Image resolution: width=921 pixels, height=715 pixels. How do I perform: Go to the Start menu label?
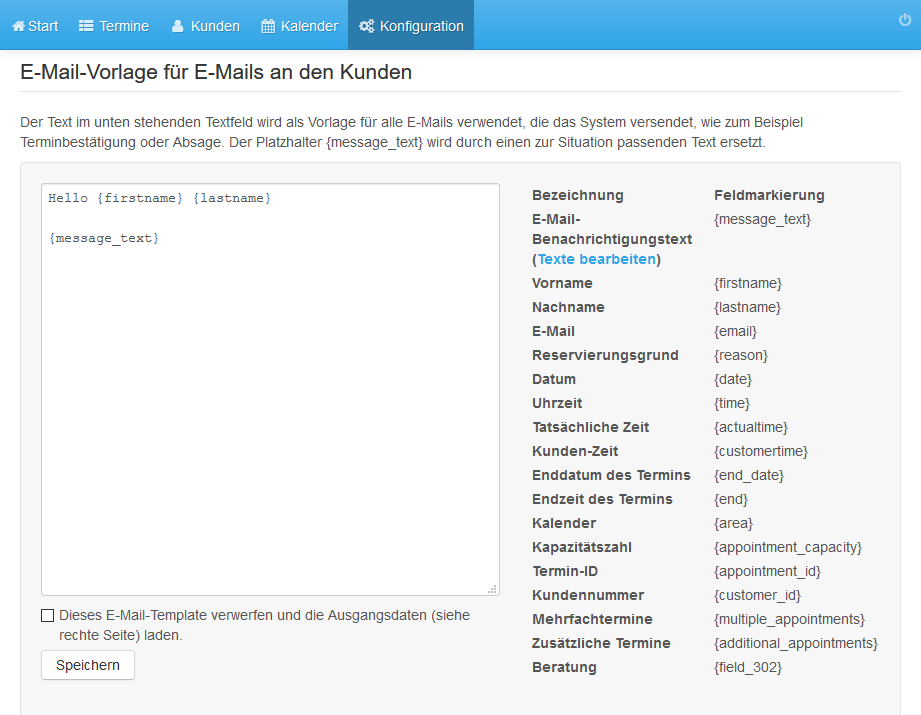click(43, 26)
